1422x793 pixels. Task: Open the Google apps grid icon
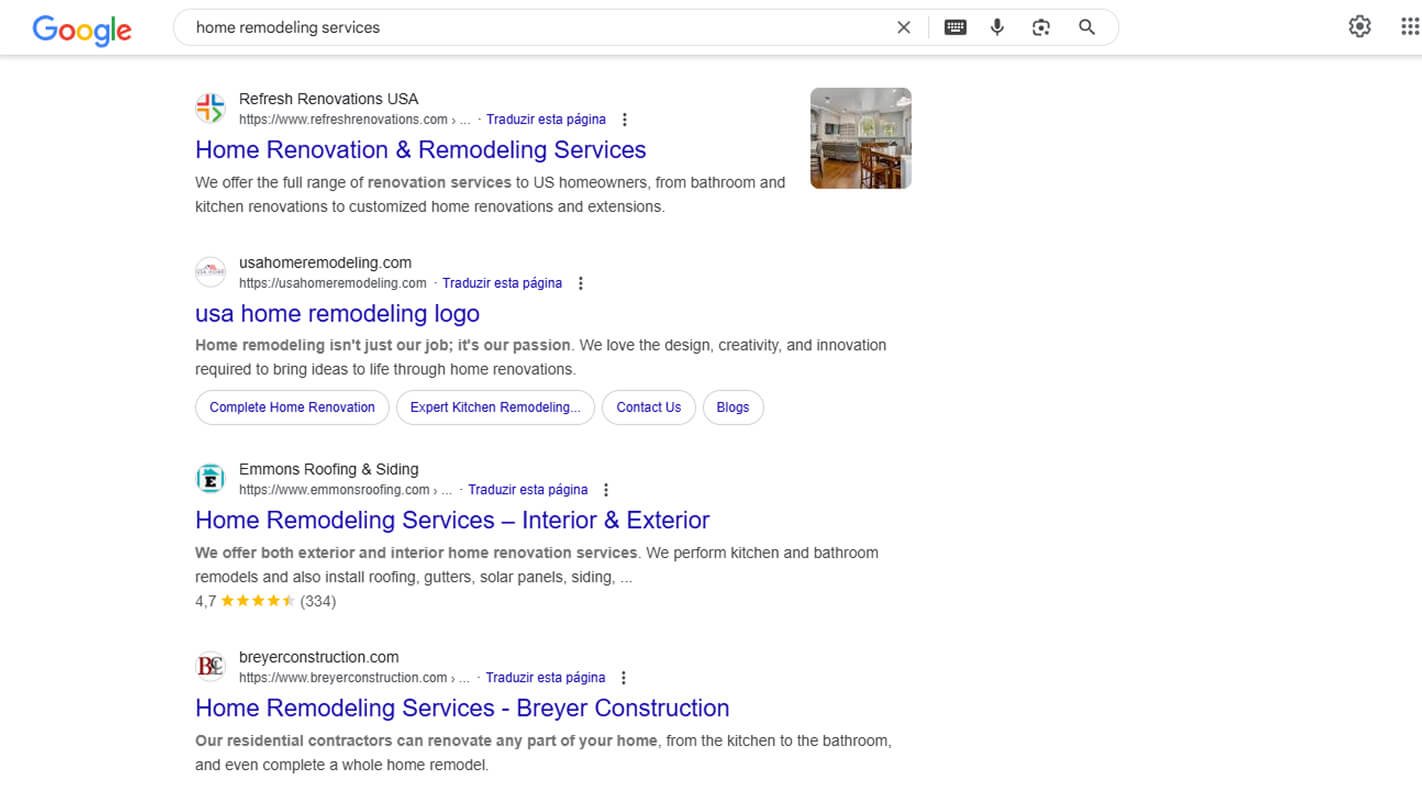1410,27
